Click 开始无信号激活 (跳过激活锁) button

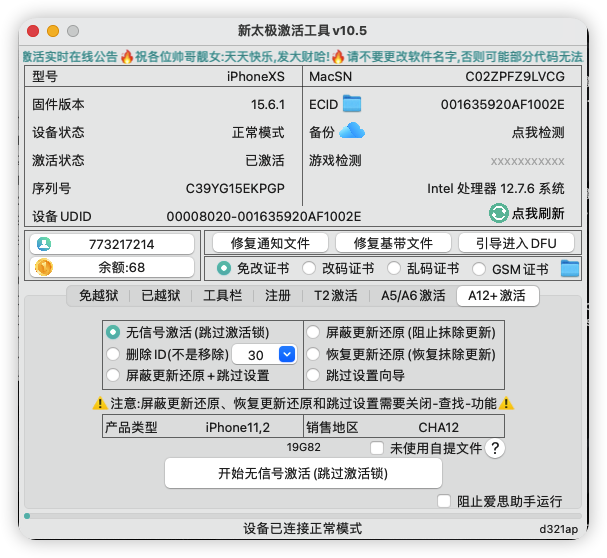303,473
